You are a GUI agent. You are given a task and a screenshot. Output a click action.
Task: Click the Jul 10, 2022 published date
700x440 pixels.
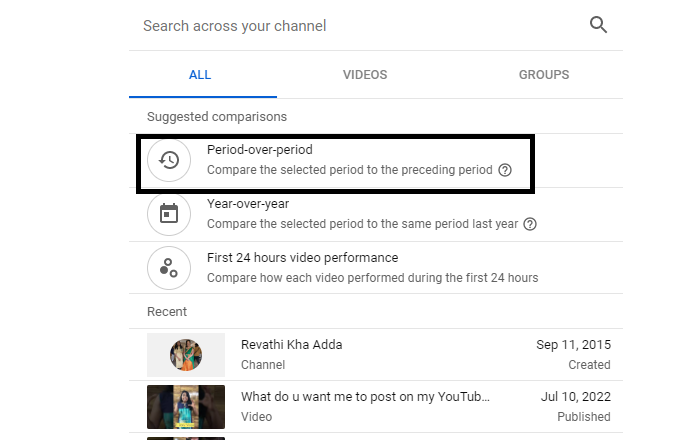coord(574,397)
